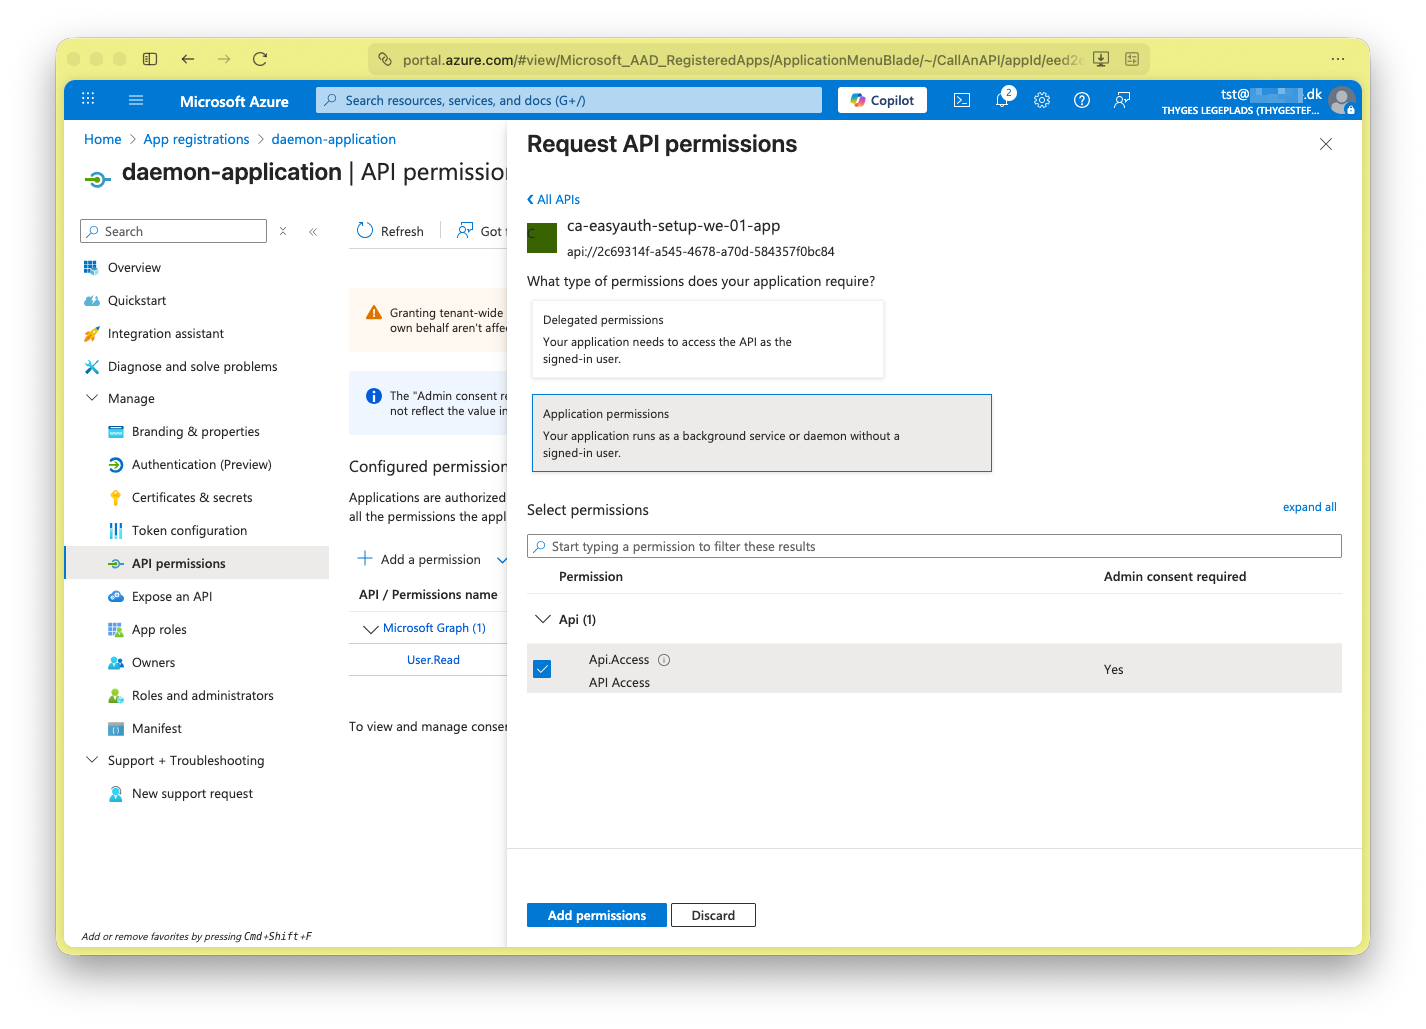1426x1029 pixels.
Task: Open the Azure portal apps grid icon
Action: point(88,99)
